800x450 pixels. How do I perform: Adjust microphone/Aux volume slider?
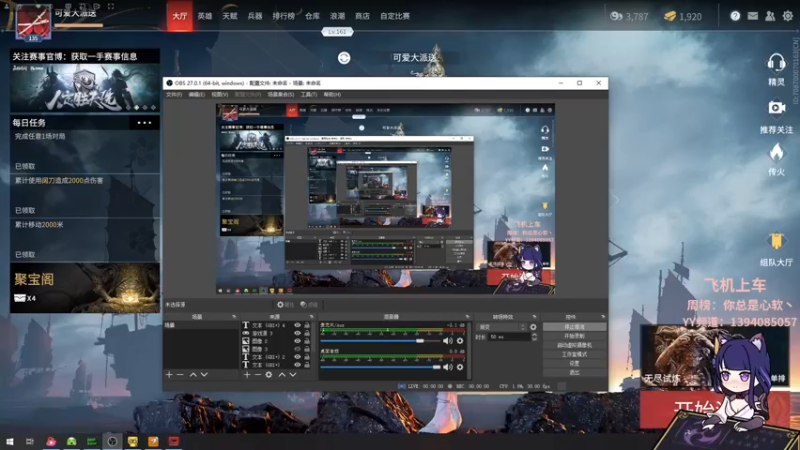(x=380, y=341)
